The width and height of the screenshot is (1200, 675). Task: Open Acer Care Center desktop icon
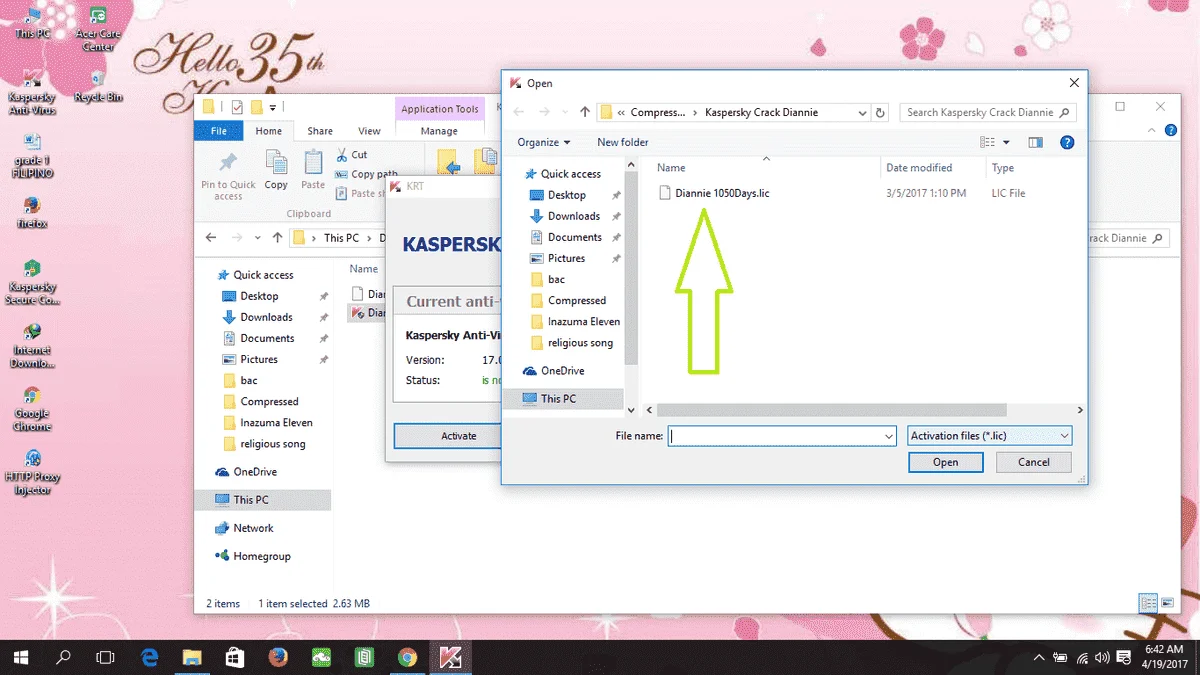pos(98,29)
